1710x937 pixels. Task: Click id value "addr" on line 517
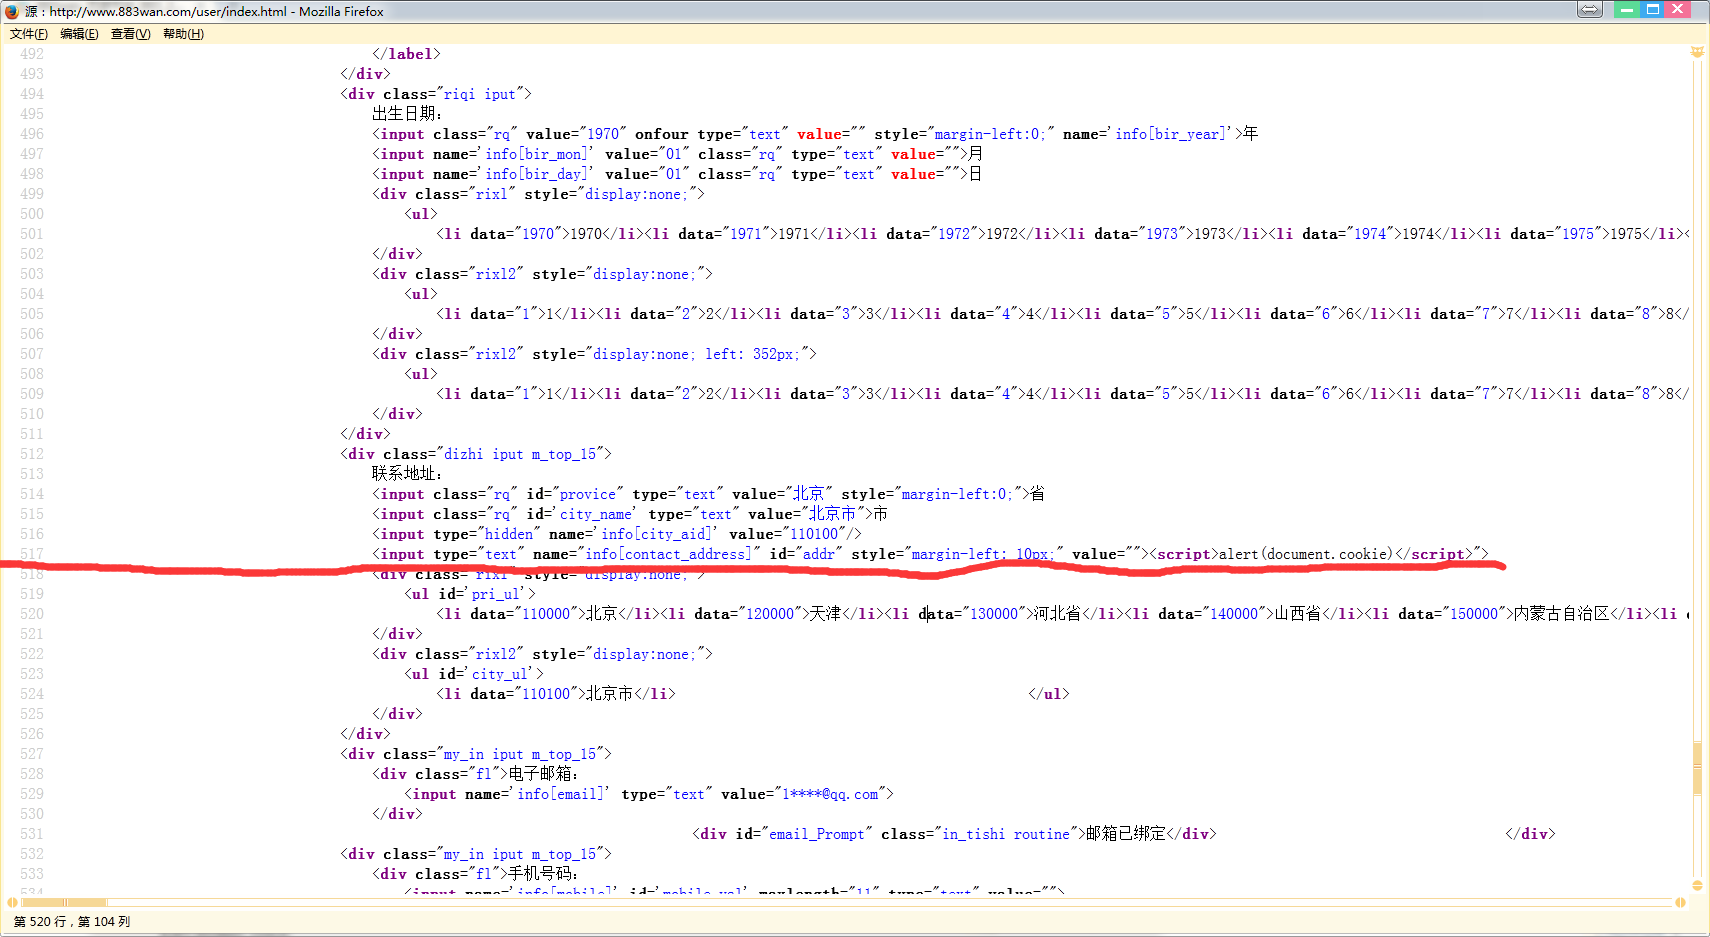[x=819, y=554]
